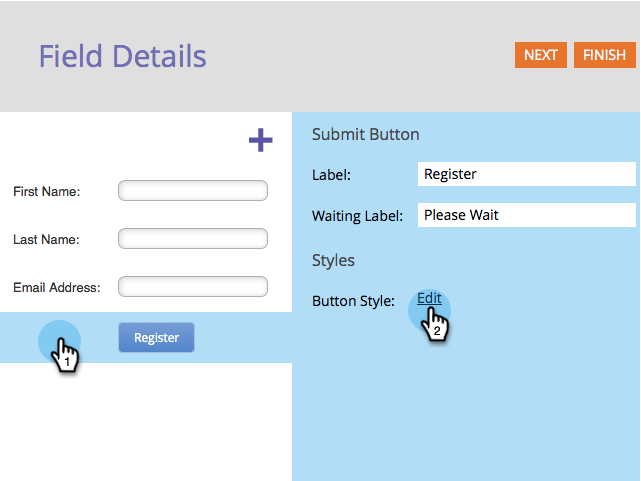
Task: Focus the Email Address text field
Action: point(193,286)
